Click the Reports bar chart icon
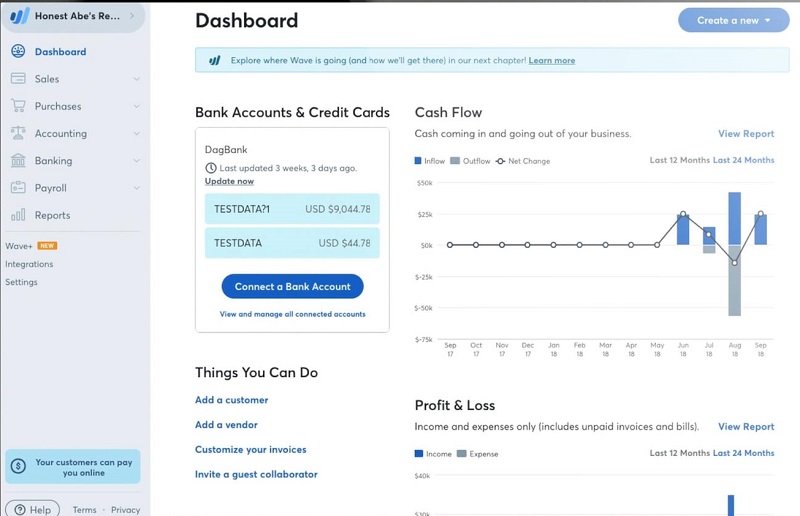The image size is (800, 516). click(18, 215)
